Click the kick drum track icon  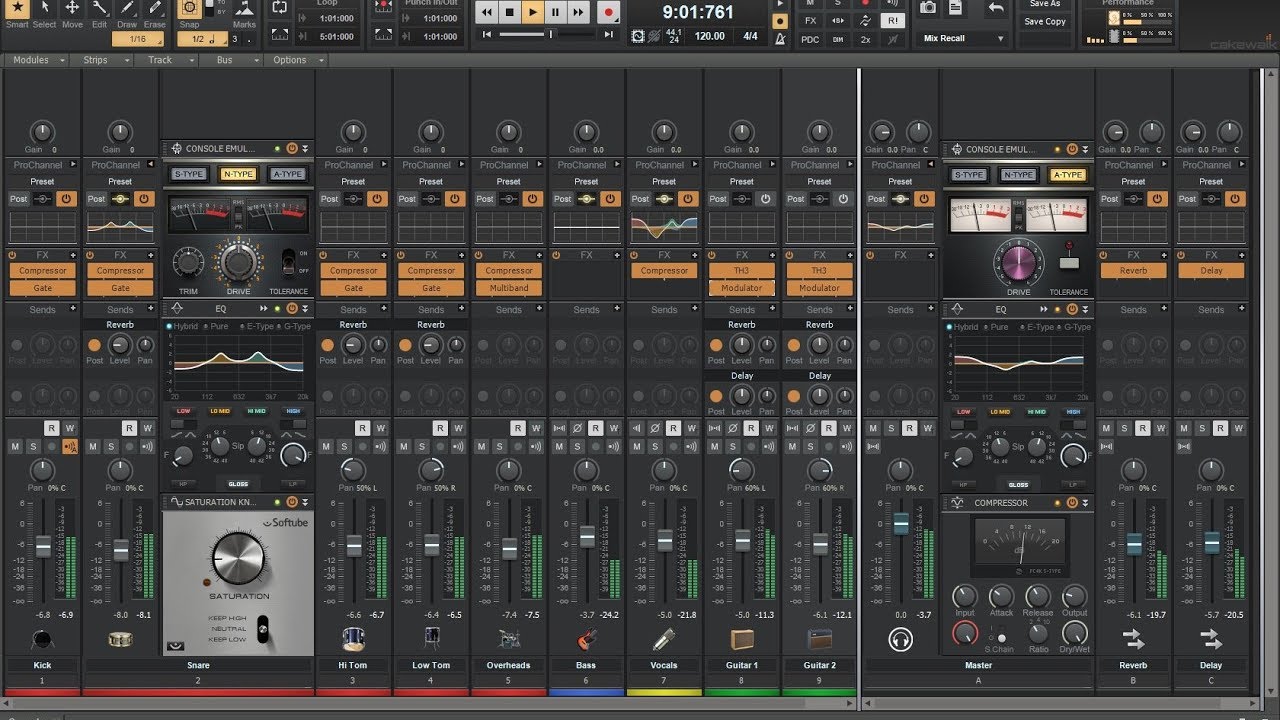tap(42, 639)
